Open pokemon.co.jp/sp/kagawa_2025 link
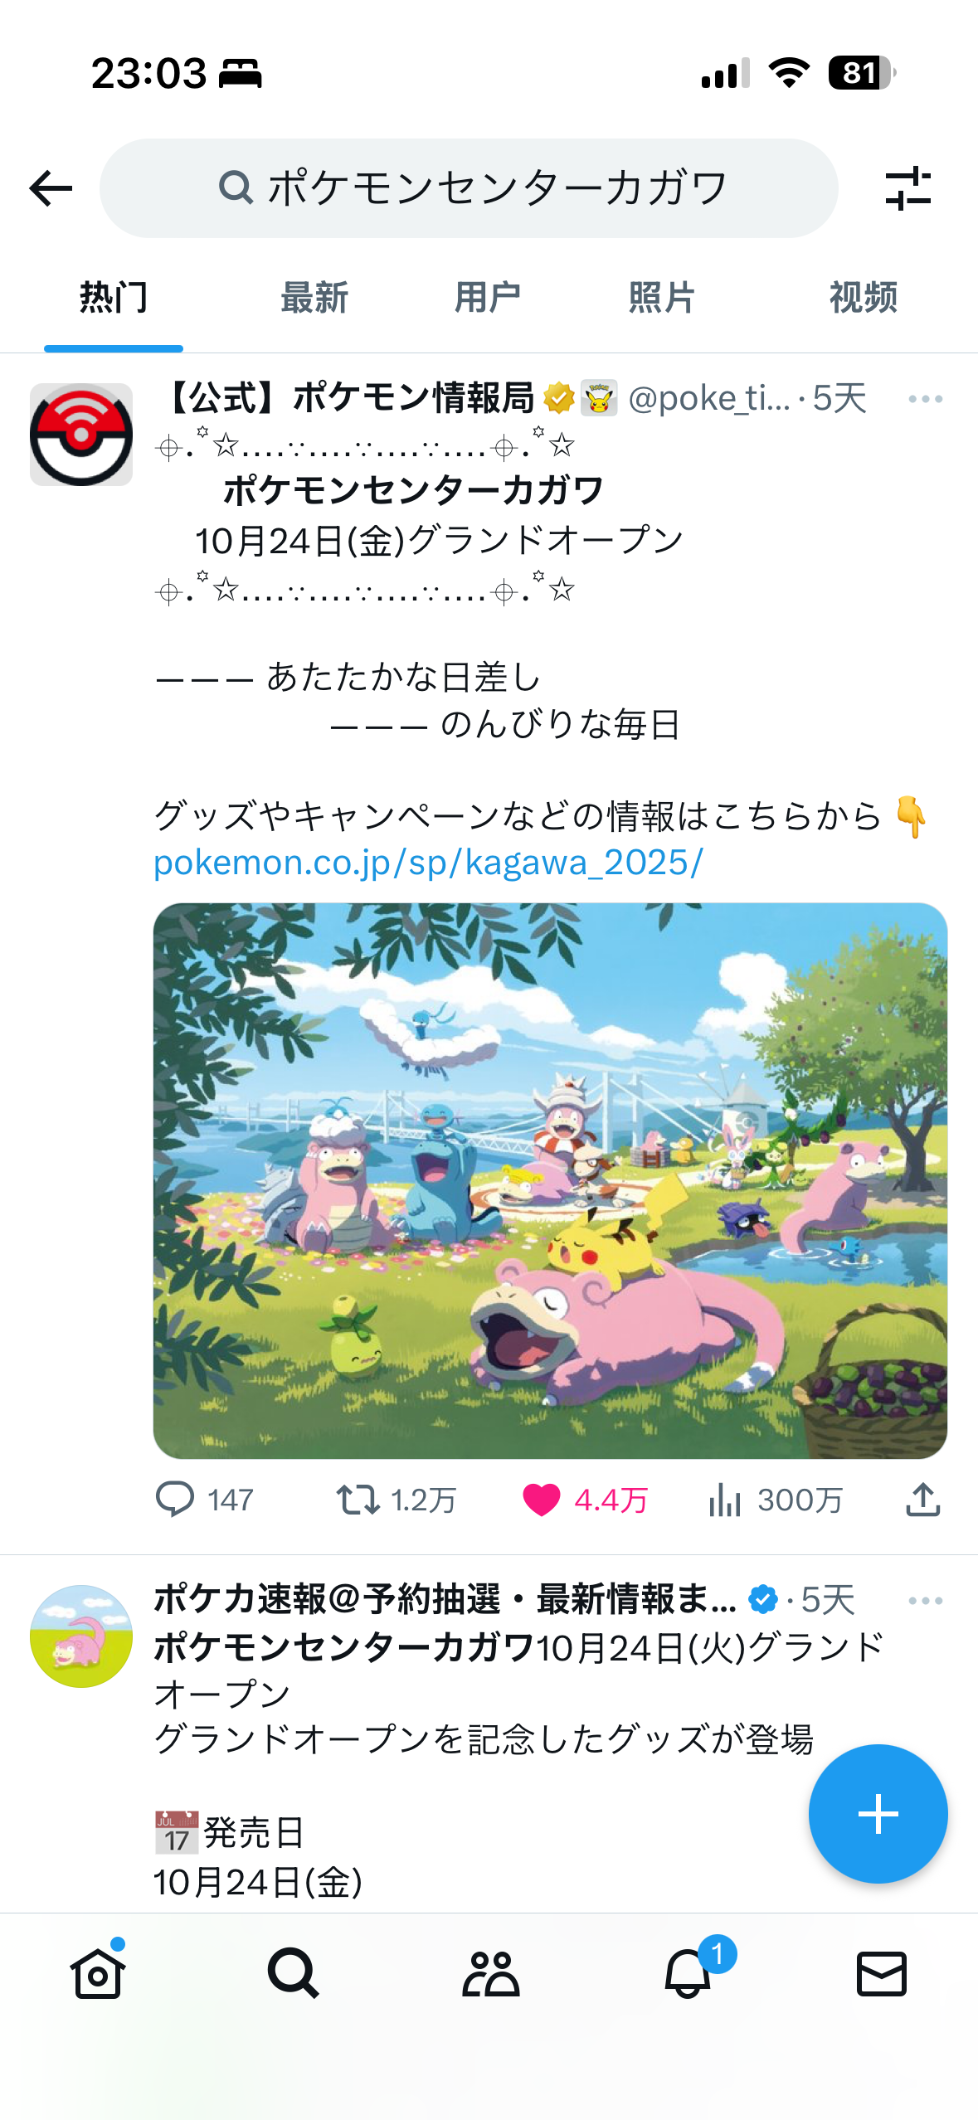 [x=428, y=862]
